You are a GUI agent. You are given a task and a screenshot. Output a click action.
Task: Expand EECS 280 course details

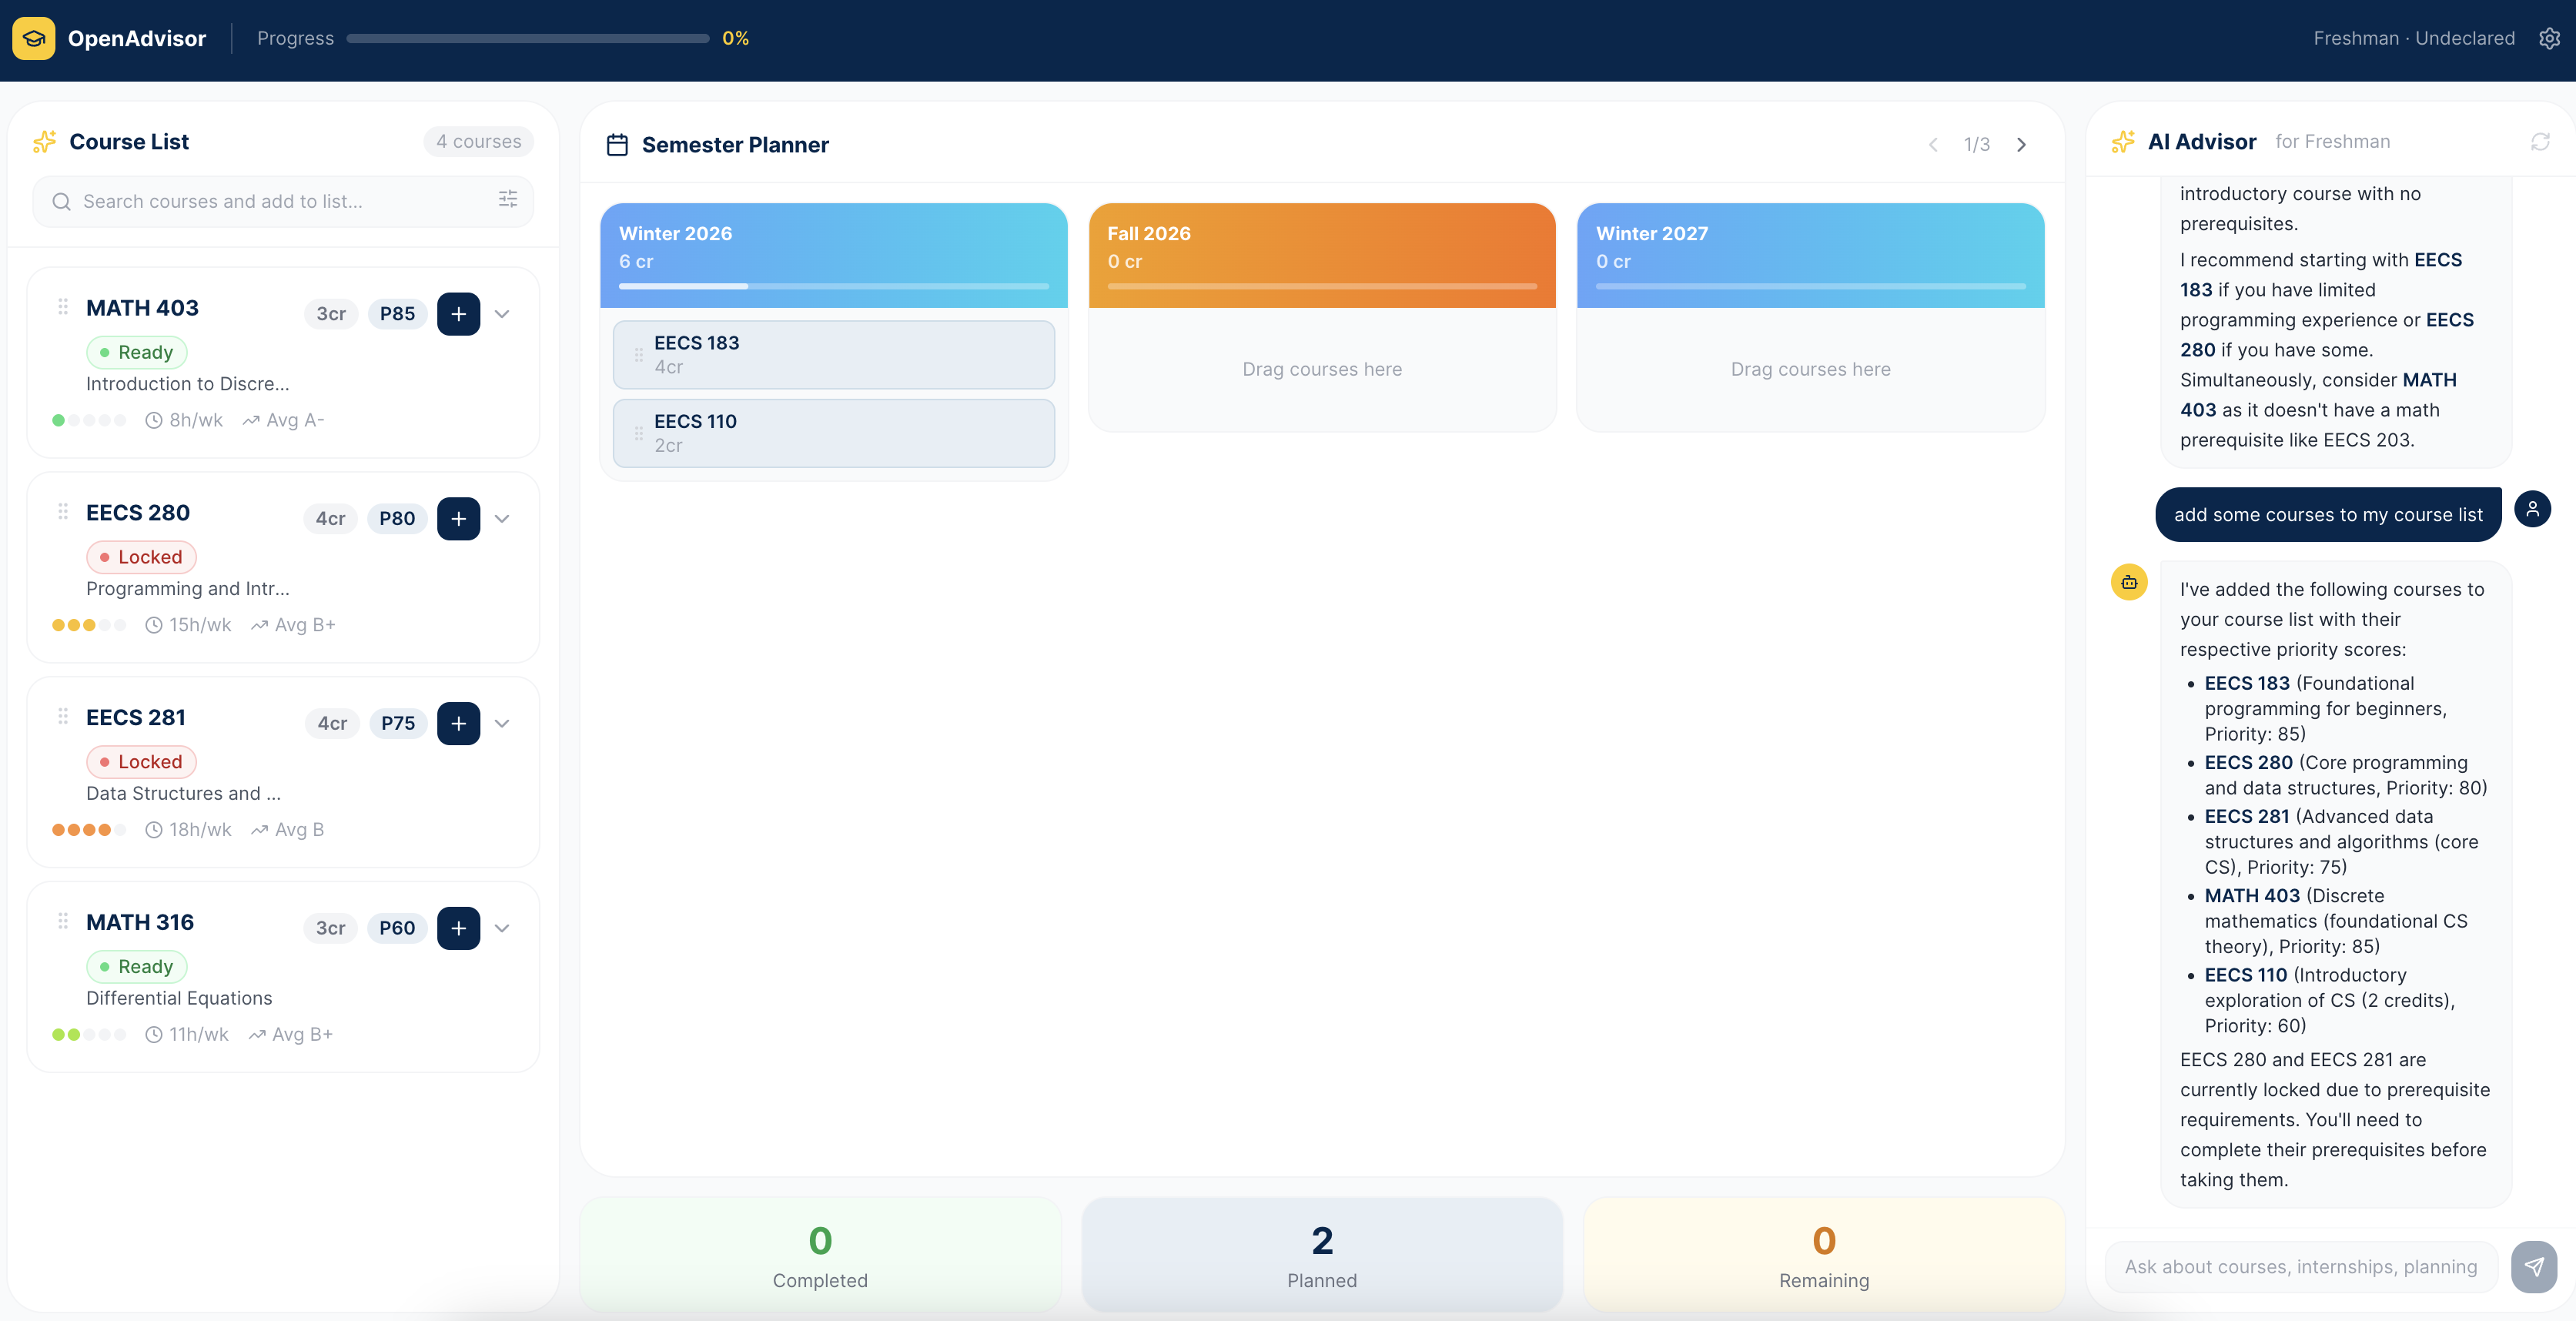(x=502, y=519)
